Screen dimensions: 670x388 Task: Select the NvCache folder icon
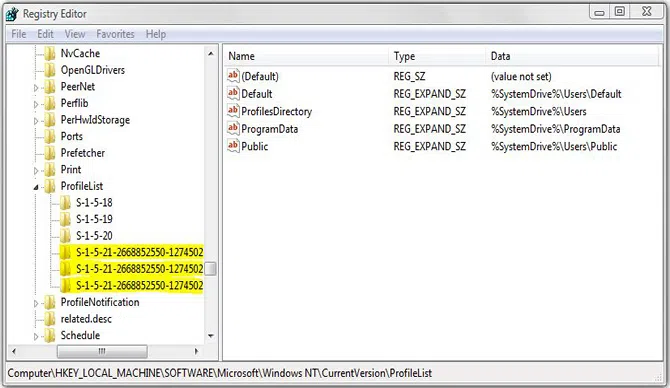50,53
